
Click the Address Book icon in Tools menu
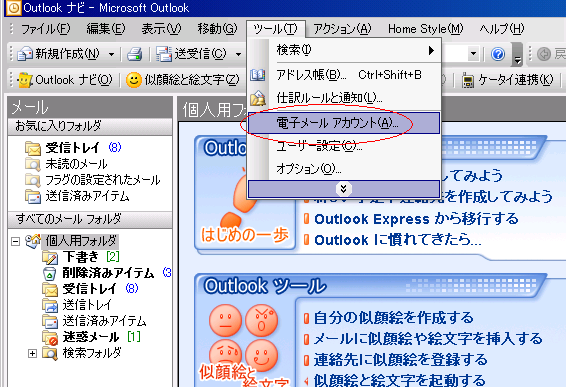tap(258, 75)
